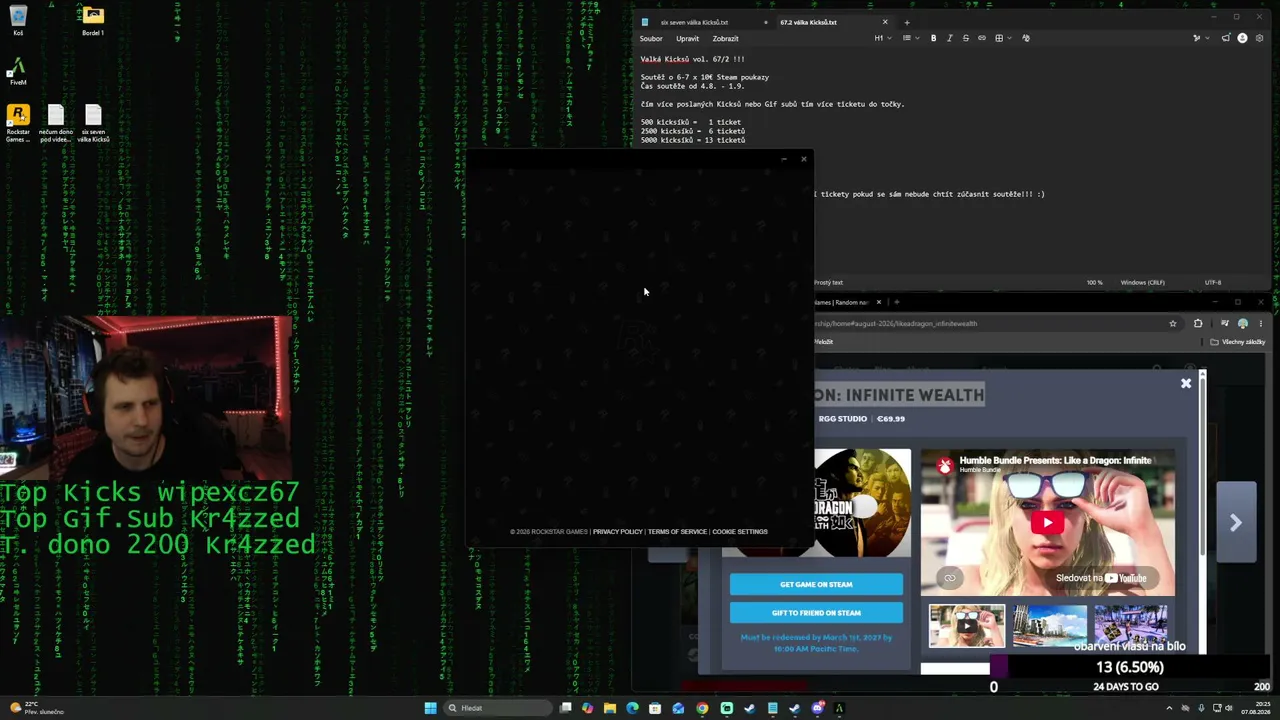1280x720 pixels.
Task: Open the Koš recycle bin desktop icon
Action: tap(18, 20)
